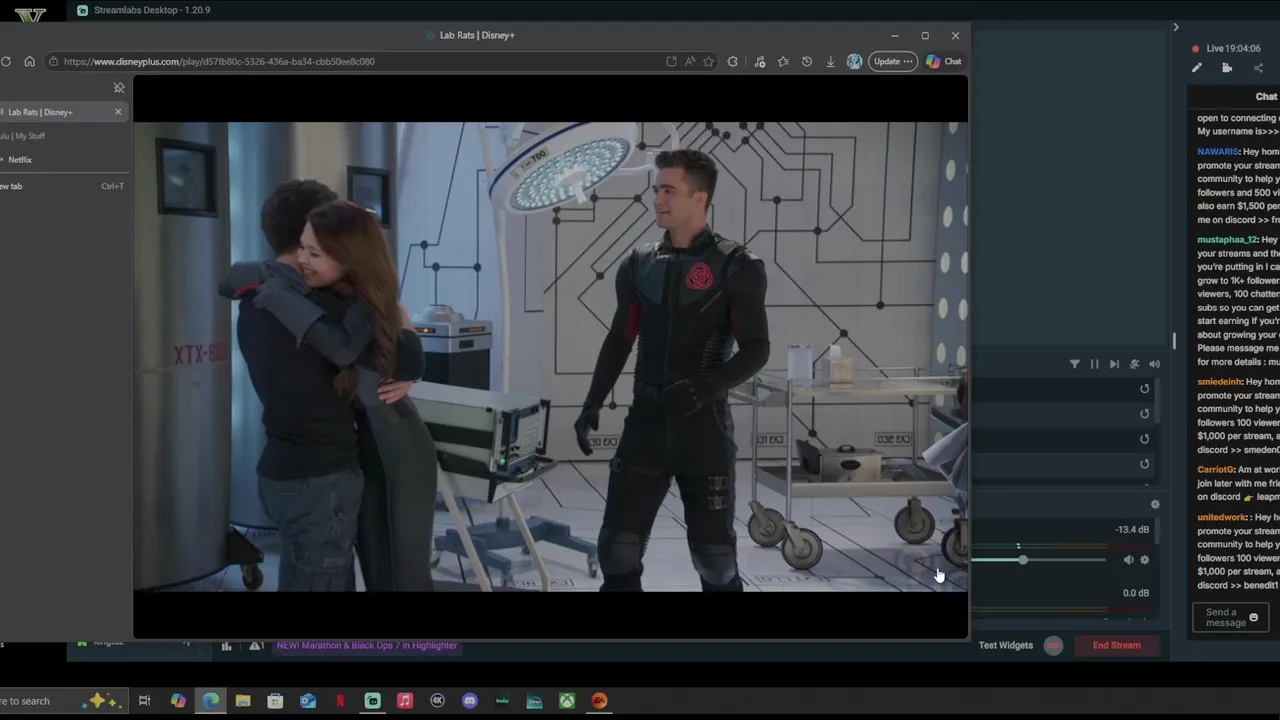Open Marathon & Black Ops 7 Highlighter link
Viewport: 1280px width, 720px height.
(x=367, y=646)
